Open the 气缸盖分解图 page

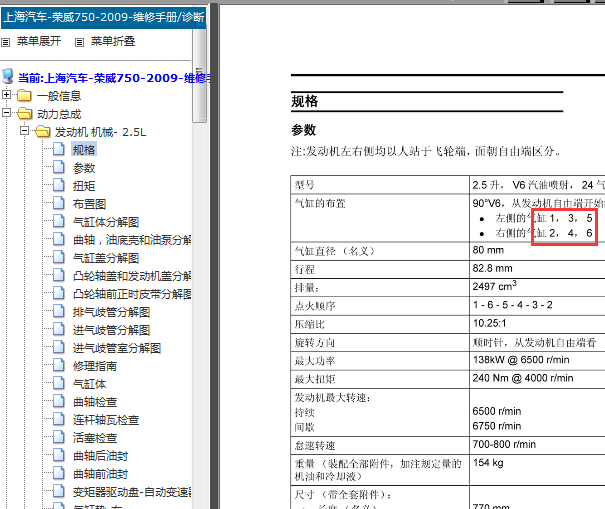[106, 258]
